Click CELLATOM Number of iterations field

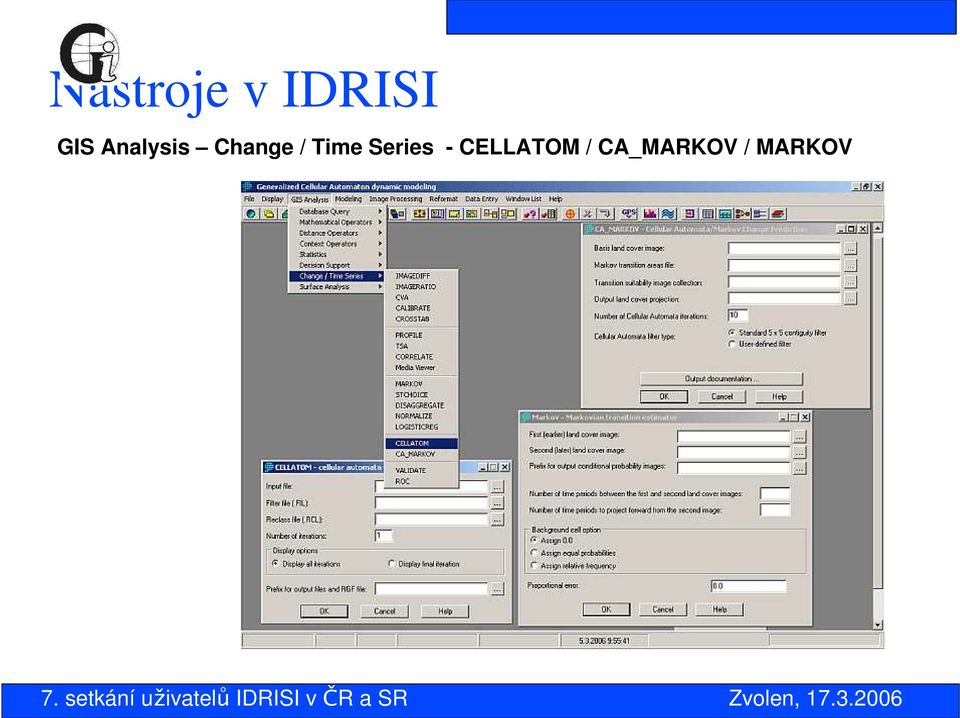(x=383, y=536)
